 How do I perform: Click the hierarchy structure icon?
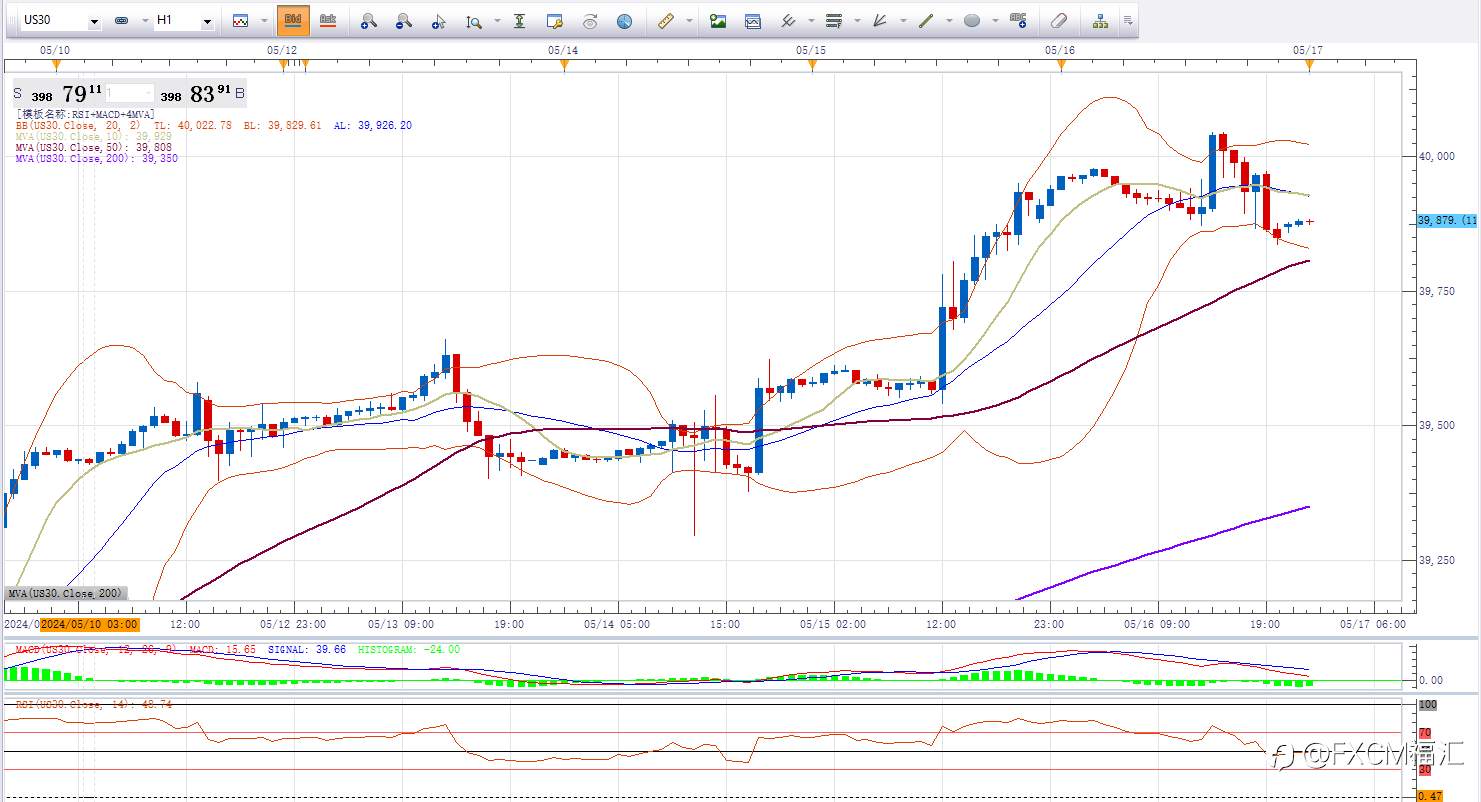pyautogui.click(x=1101, y=20)
